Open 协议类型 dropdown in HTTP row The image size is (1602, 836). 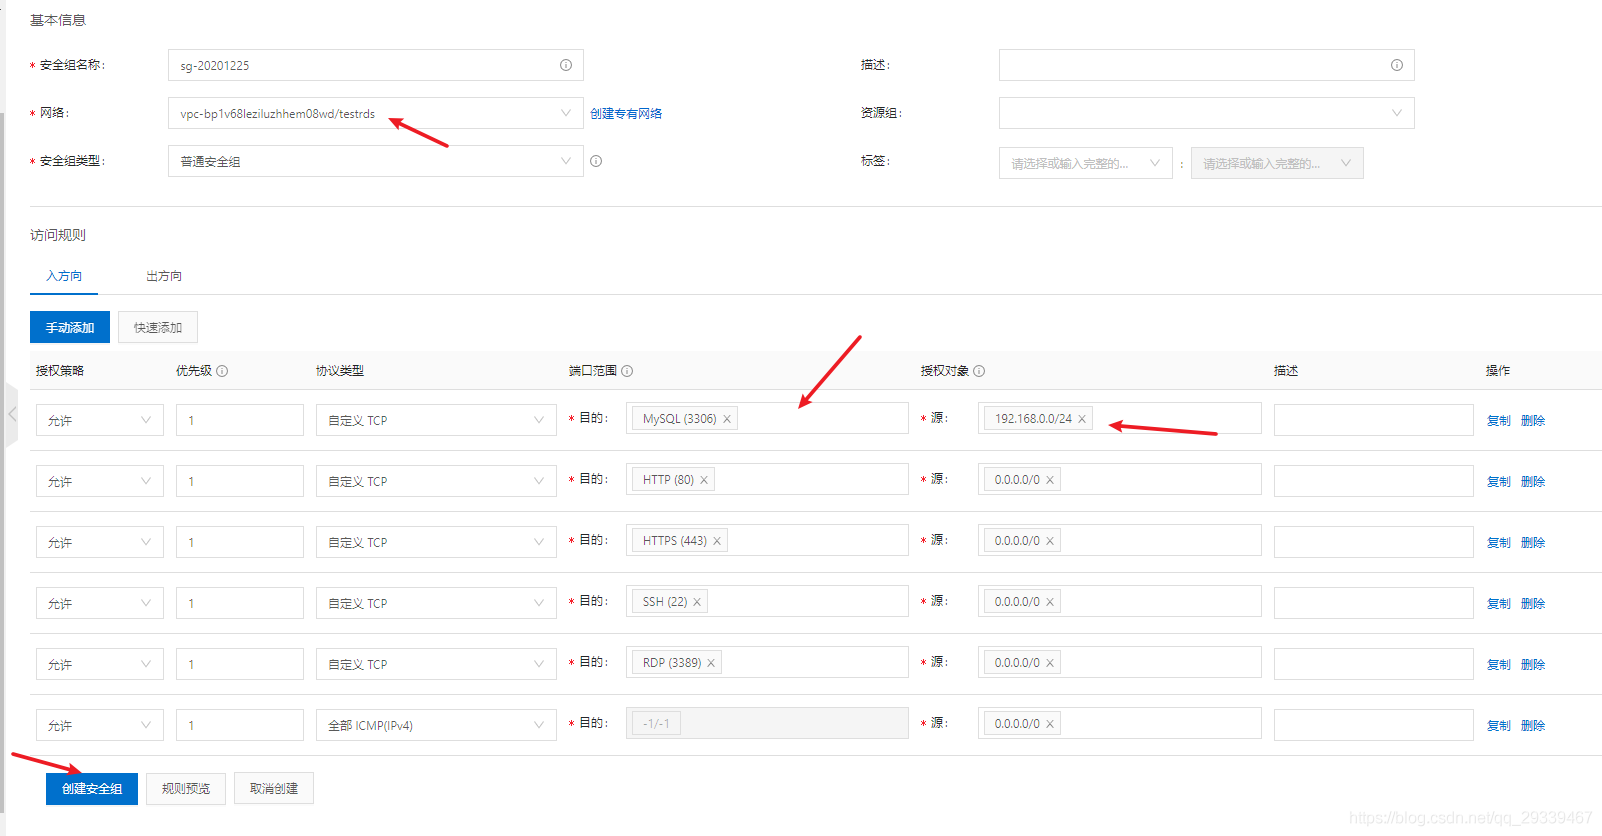click(436, 481)
